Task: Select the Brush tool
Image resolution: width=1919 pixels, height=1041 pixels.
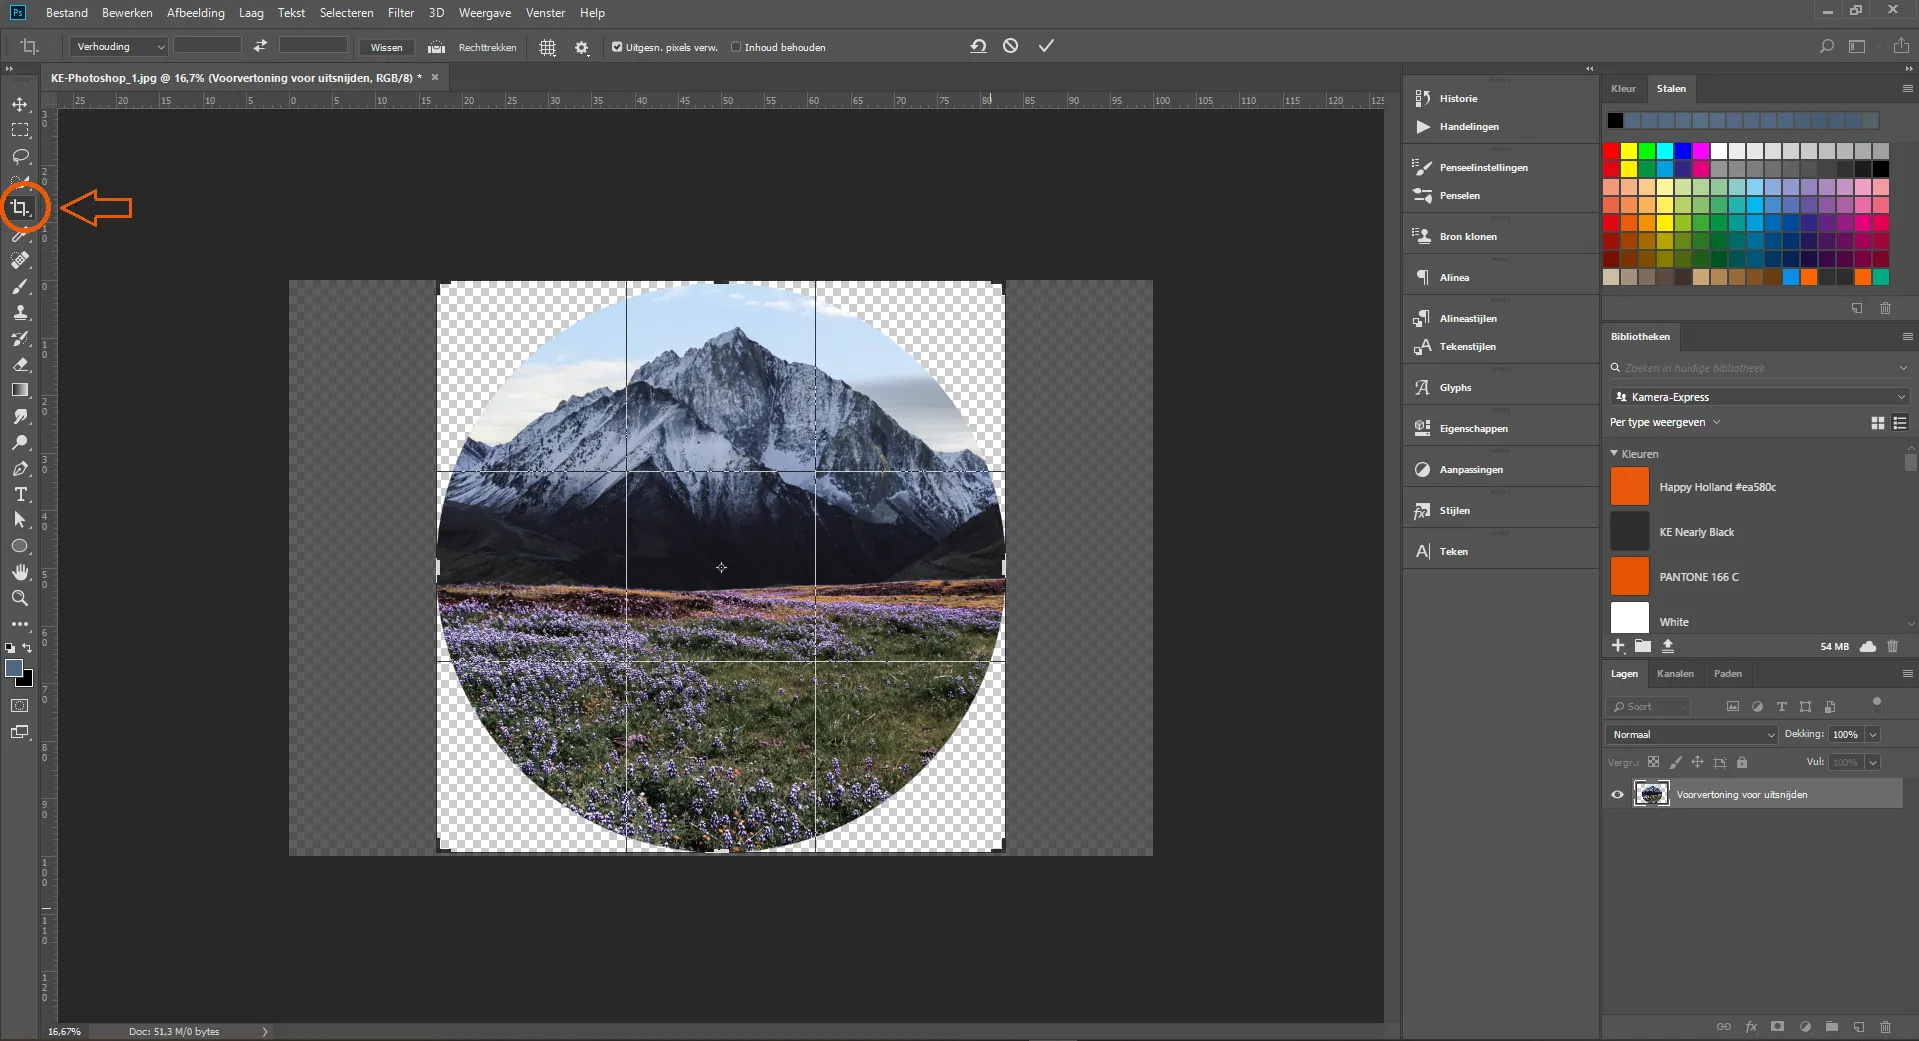Action: [20, 287]
